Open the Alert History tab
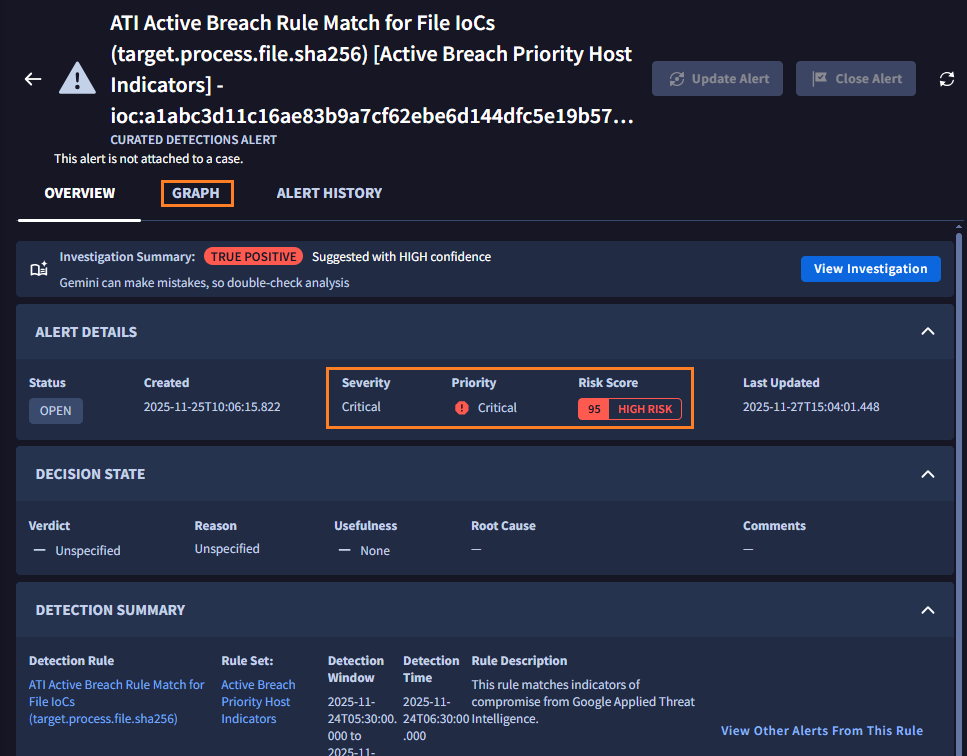 [329, 193]
